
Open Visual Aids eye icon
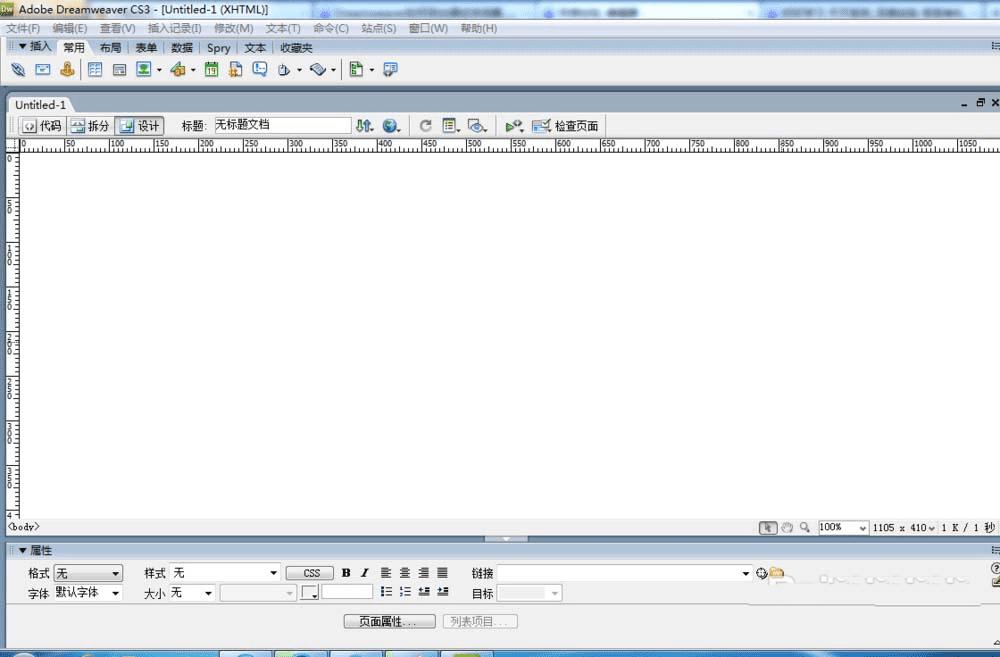coord(476,126)
